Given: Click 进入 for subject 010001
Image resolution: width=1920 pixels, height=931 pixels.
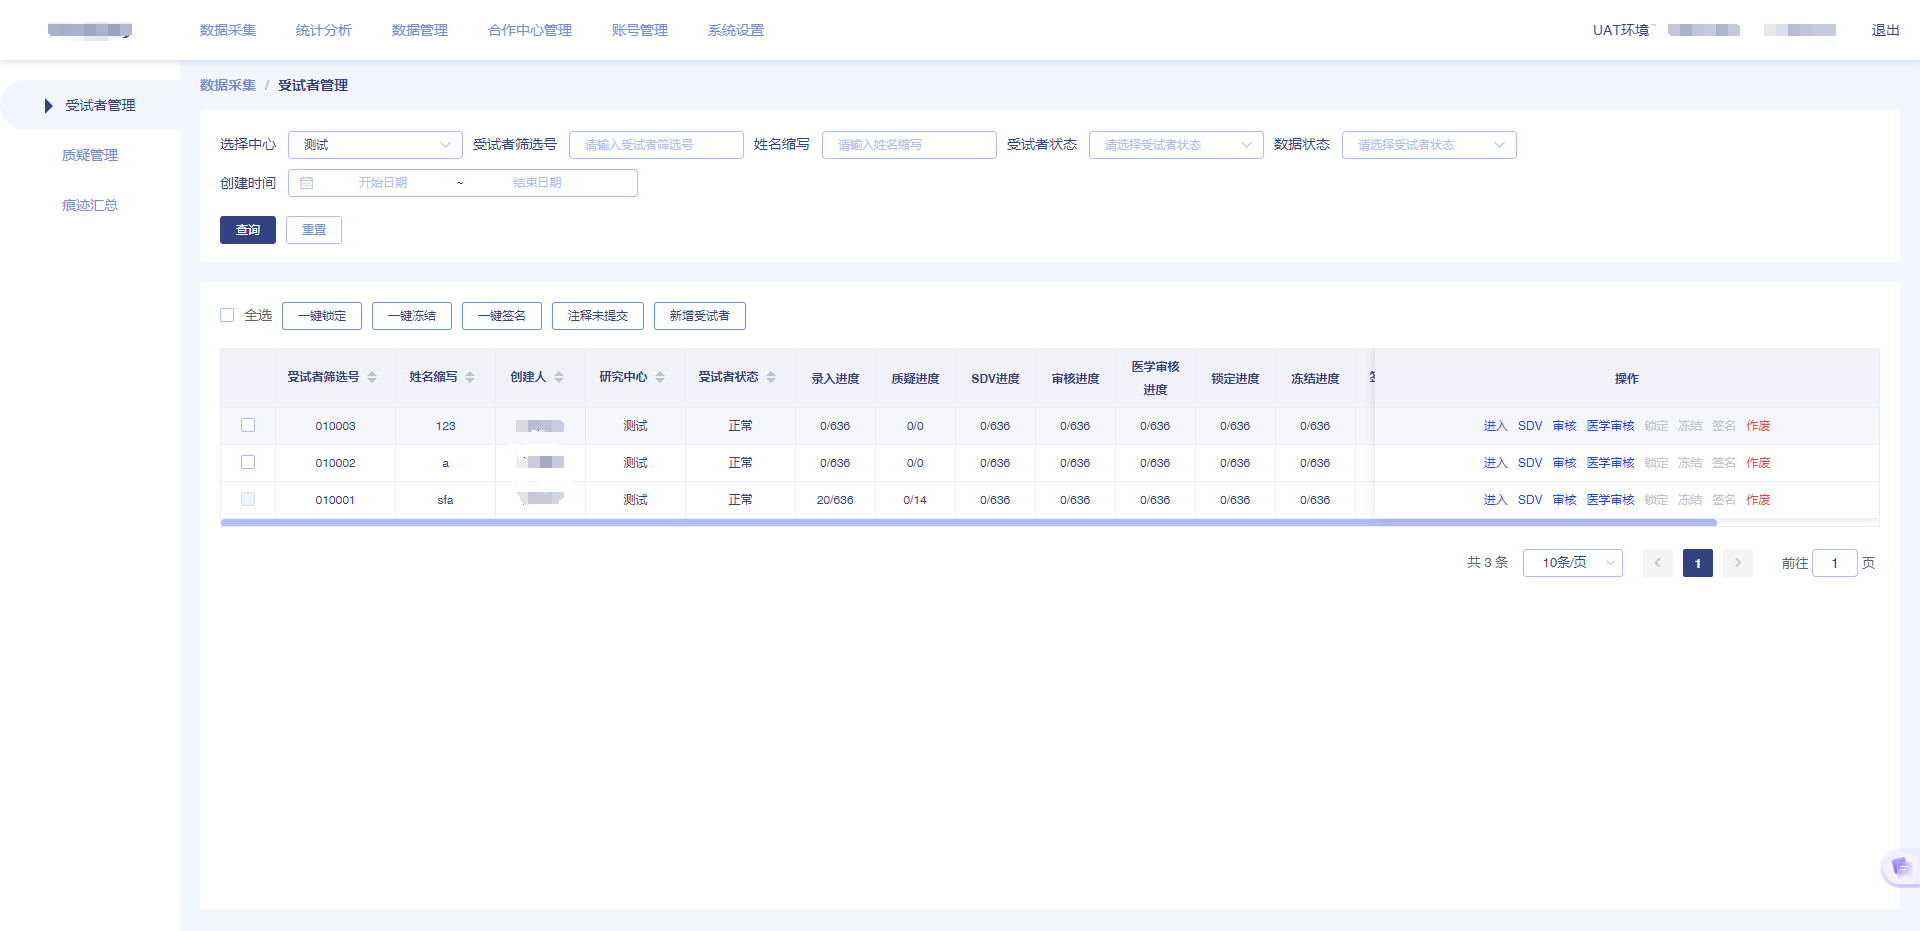Looking at the screenshot, I should point(1495,500).
